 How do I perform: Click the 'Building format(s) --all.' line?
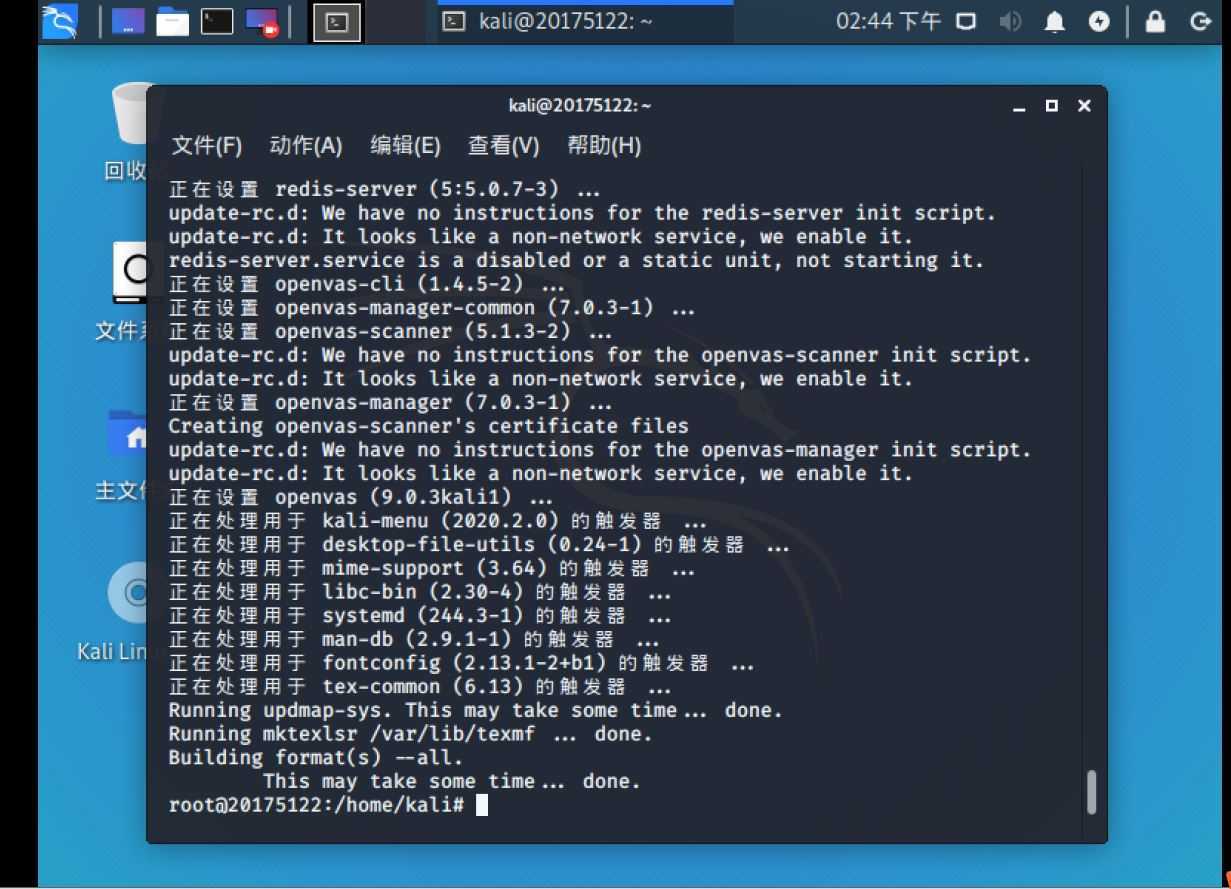(315, 758)
